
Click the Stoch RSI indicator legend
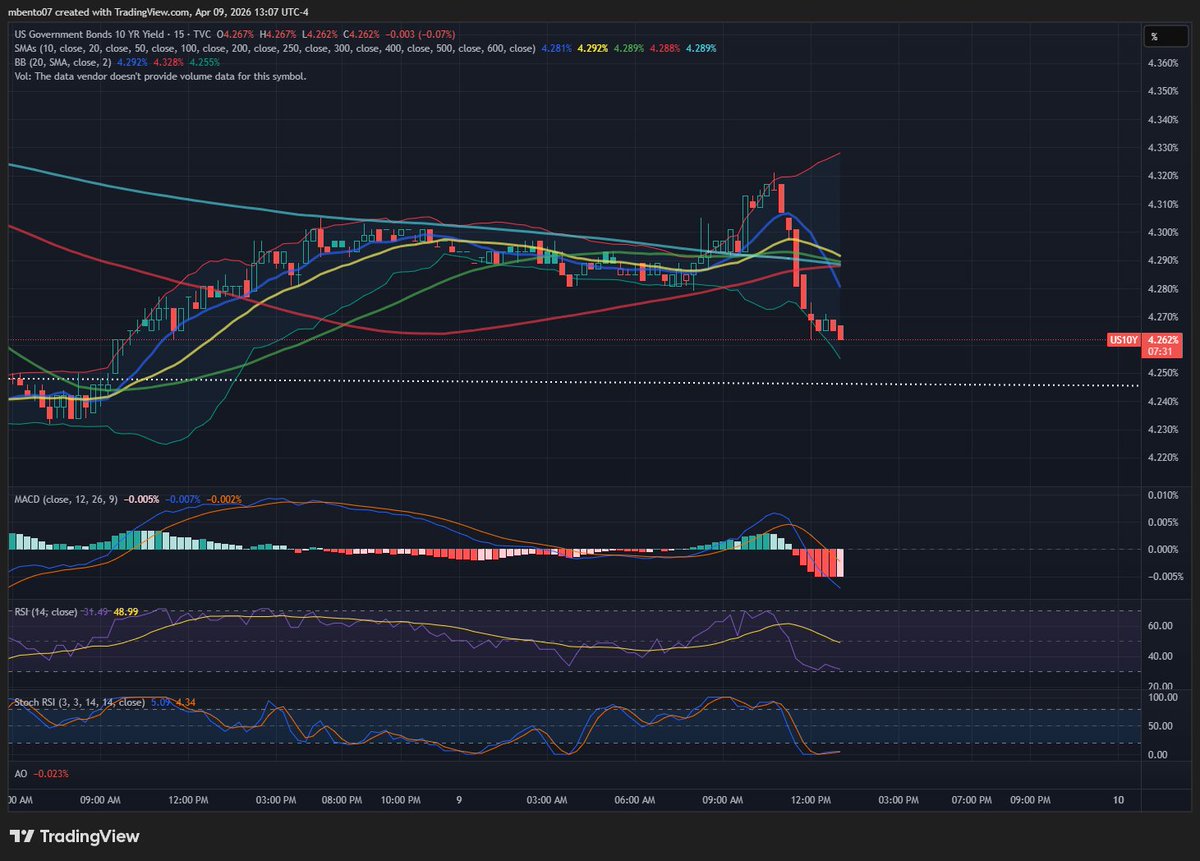[78, 703]
